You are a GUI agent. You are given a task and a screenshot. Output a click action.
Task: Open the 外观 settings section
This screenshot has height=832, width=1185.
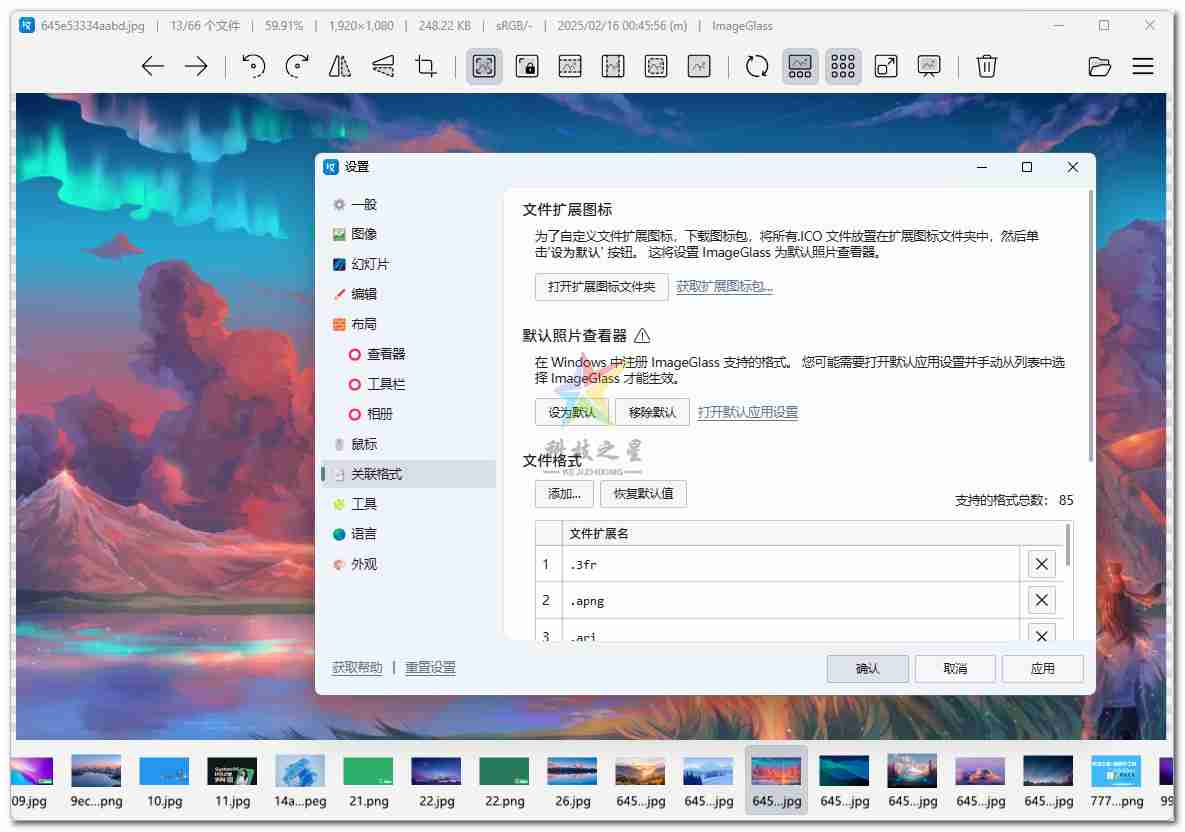point(364,564)
